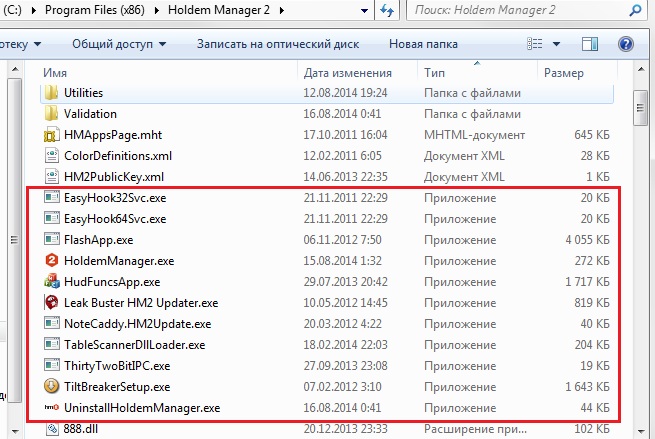Select the NoteCaddy.HM2Update.exe icon
The width and height of the screenshot is (655, 439).
pos(52,323)
